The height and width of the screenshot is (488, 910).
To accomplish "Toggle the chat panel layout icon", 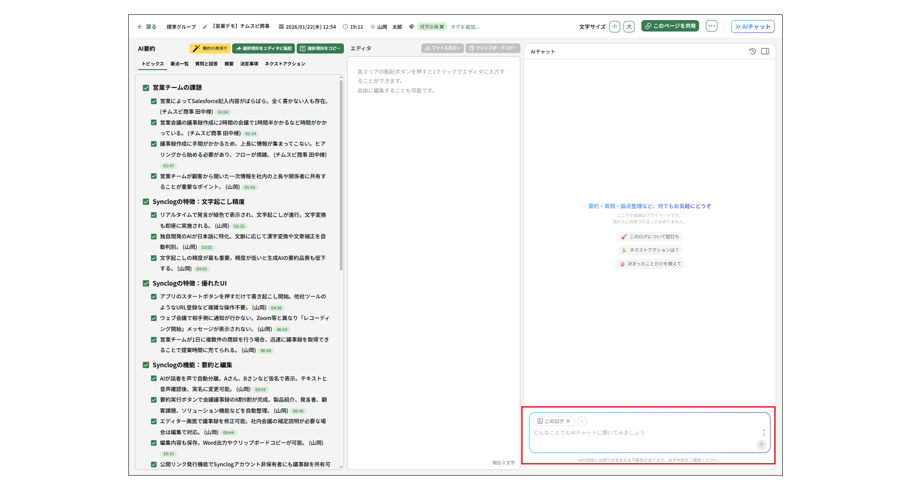I will pyautogui.click(x=765, y=51).
